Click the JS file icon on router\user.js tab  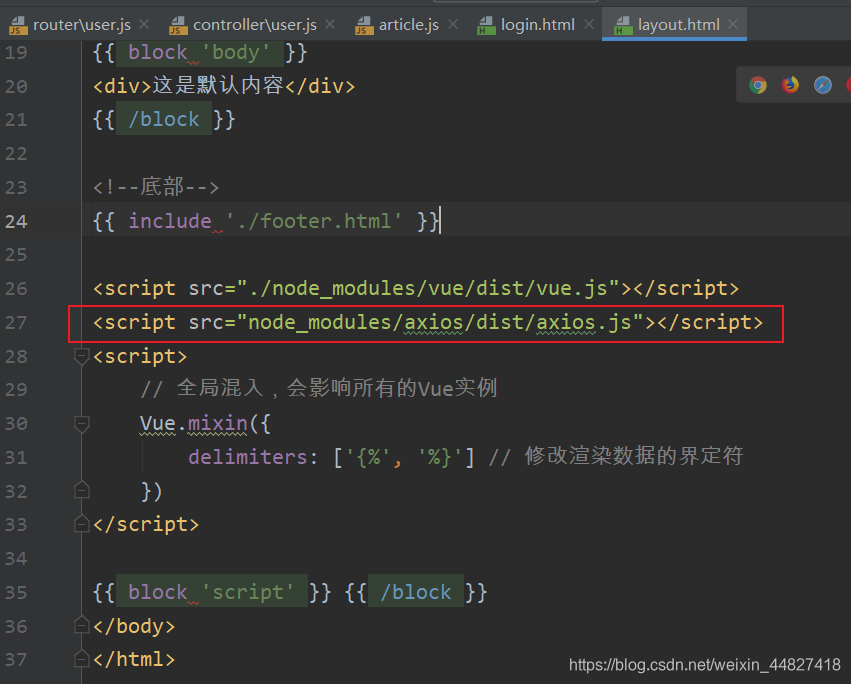pyautogui.click(x=18, y=25)
